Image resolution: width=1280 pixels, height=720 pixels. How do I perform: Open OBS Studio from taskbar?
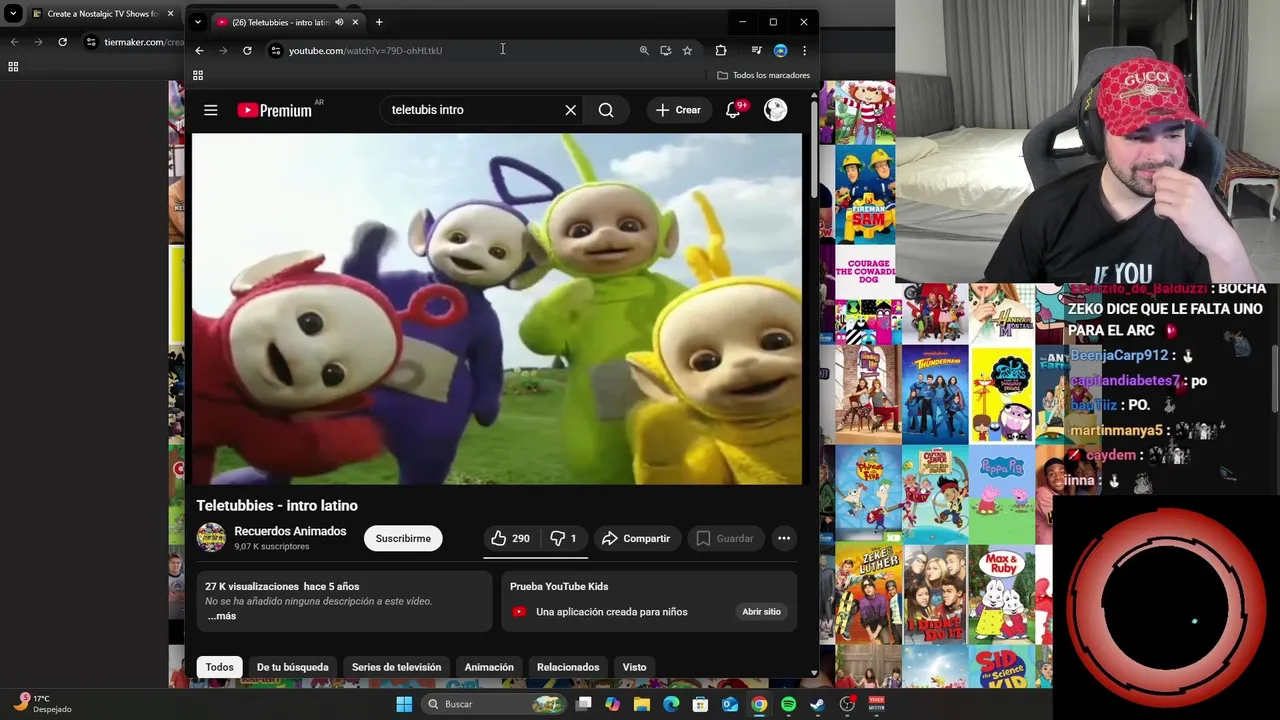(x=847, y=704)
